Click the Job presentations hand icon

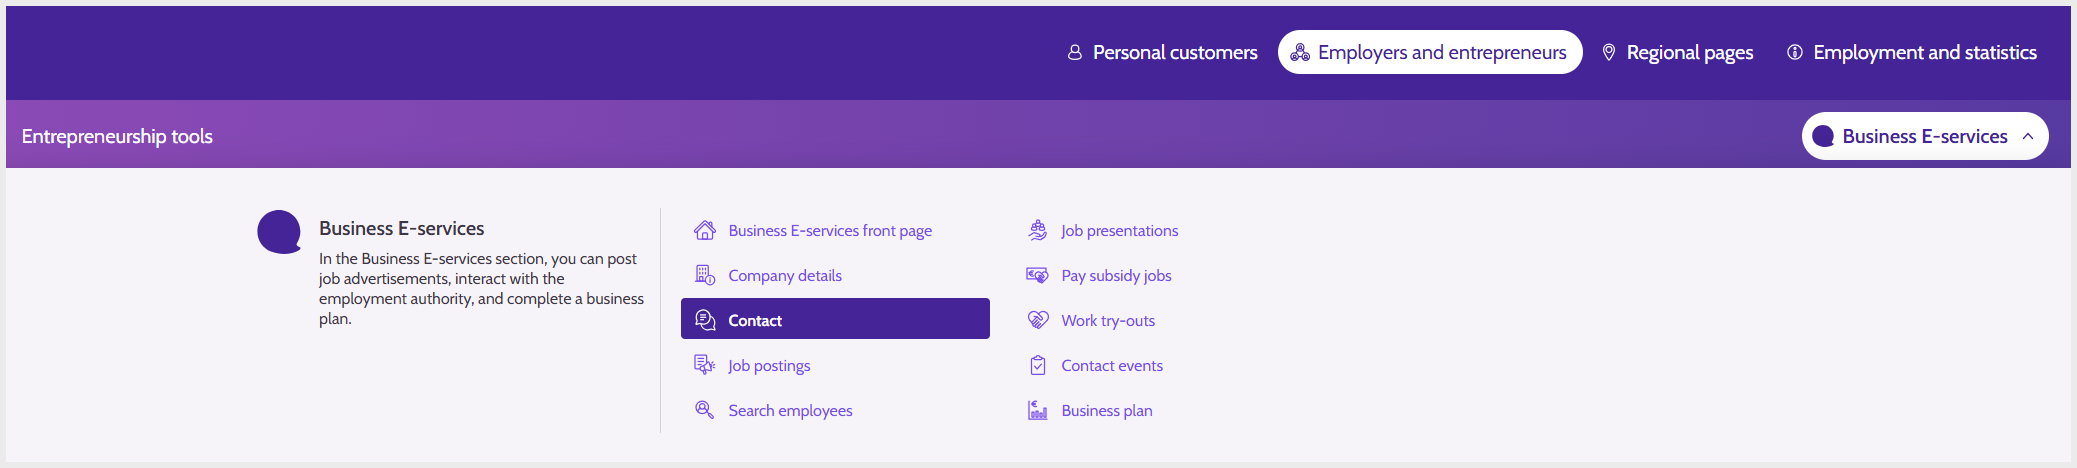coord(1038,230)
